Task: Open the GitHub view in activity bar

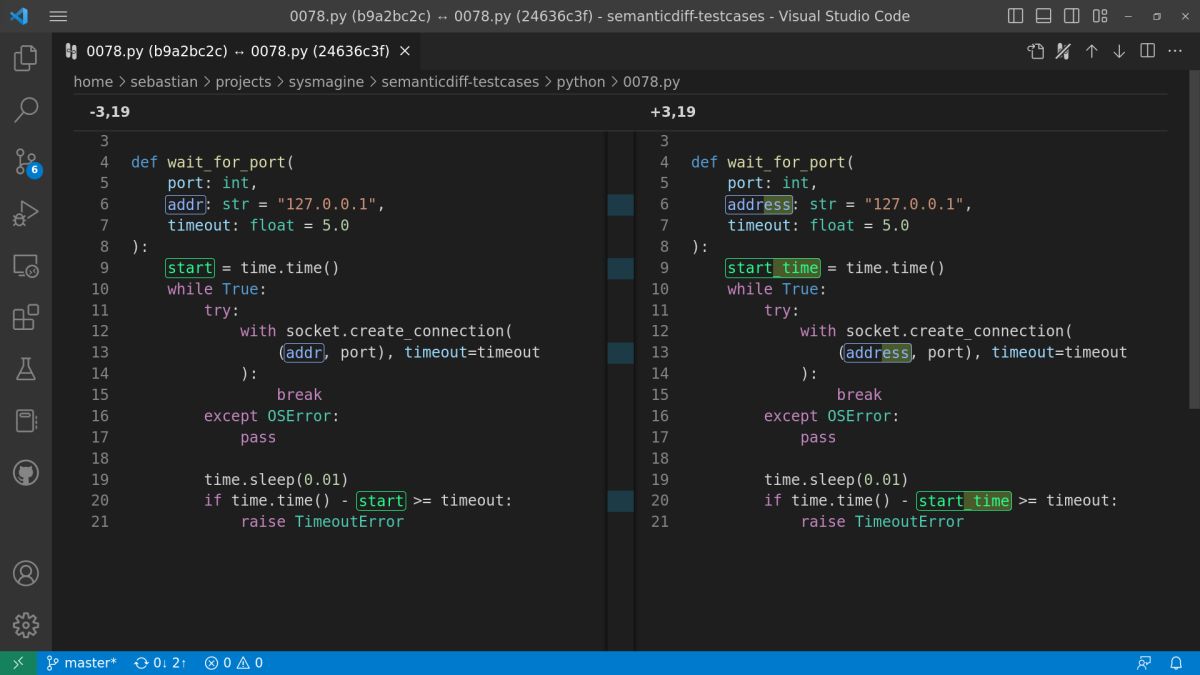Action: click(26, 473)
